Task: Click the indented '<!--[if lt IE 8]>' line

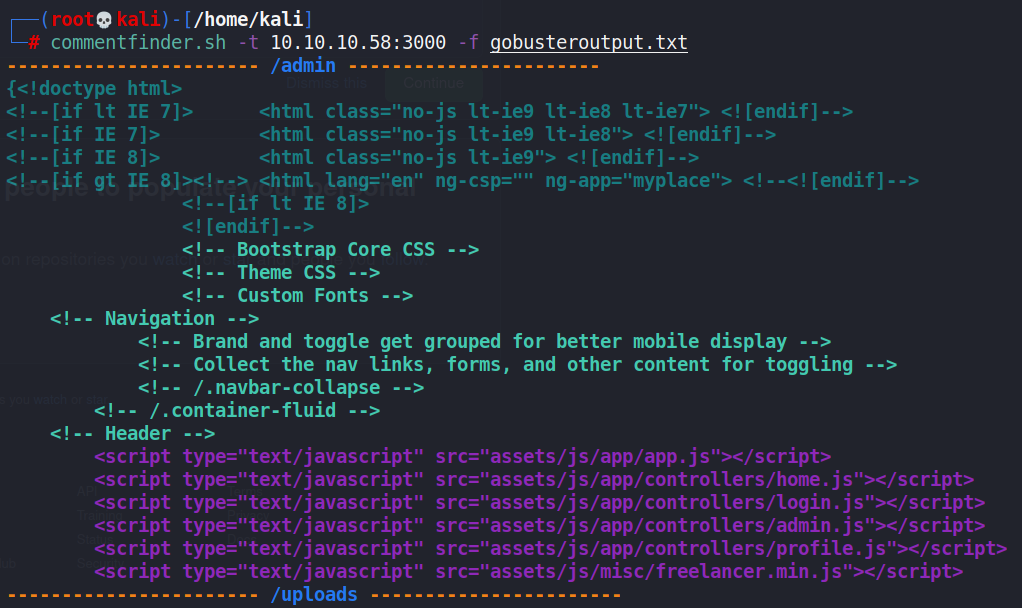Action: click(x=276, y=204)
